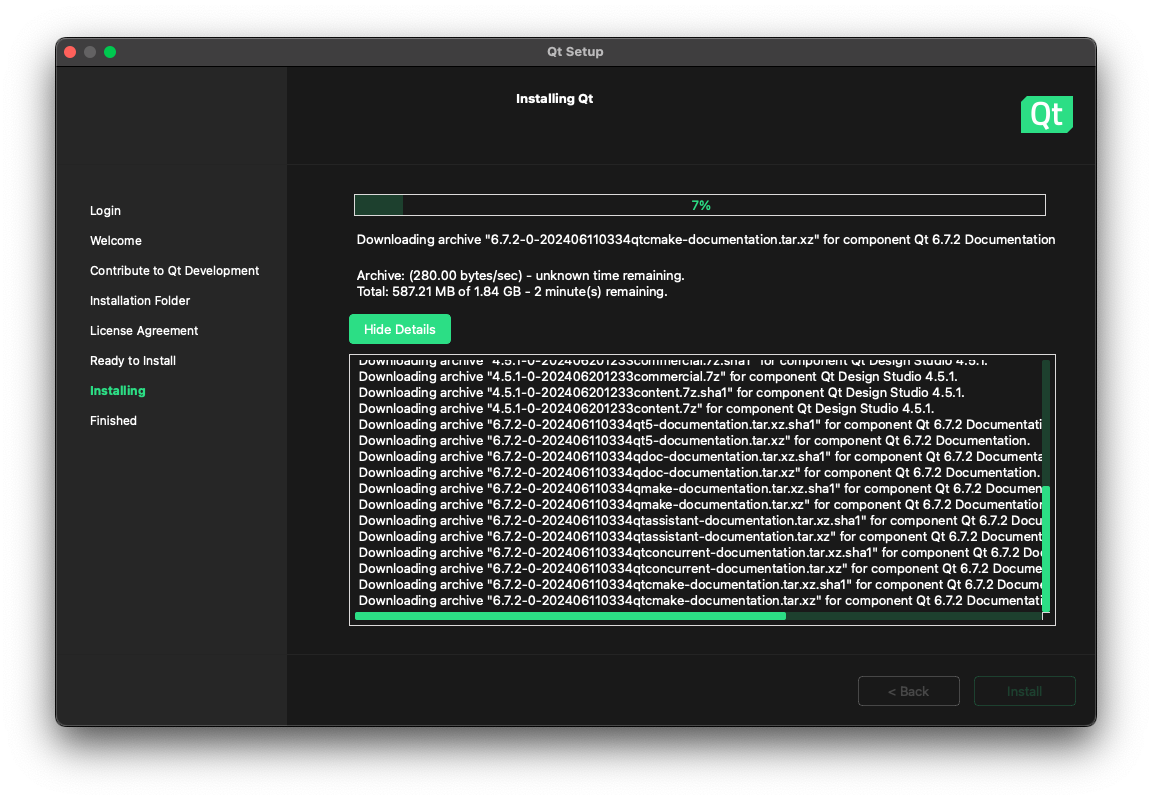Click the horizontal scrollbar under the log
Screen dimensions: 1152x800
tap(570, 616)
